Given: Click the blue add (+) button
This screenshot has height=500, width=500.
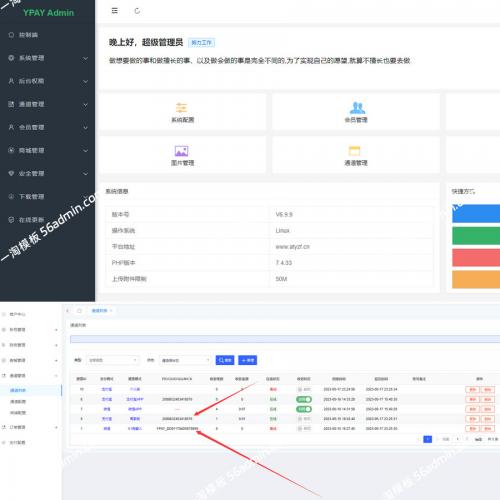Looking at the screenshot, I should point(248,360).
